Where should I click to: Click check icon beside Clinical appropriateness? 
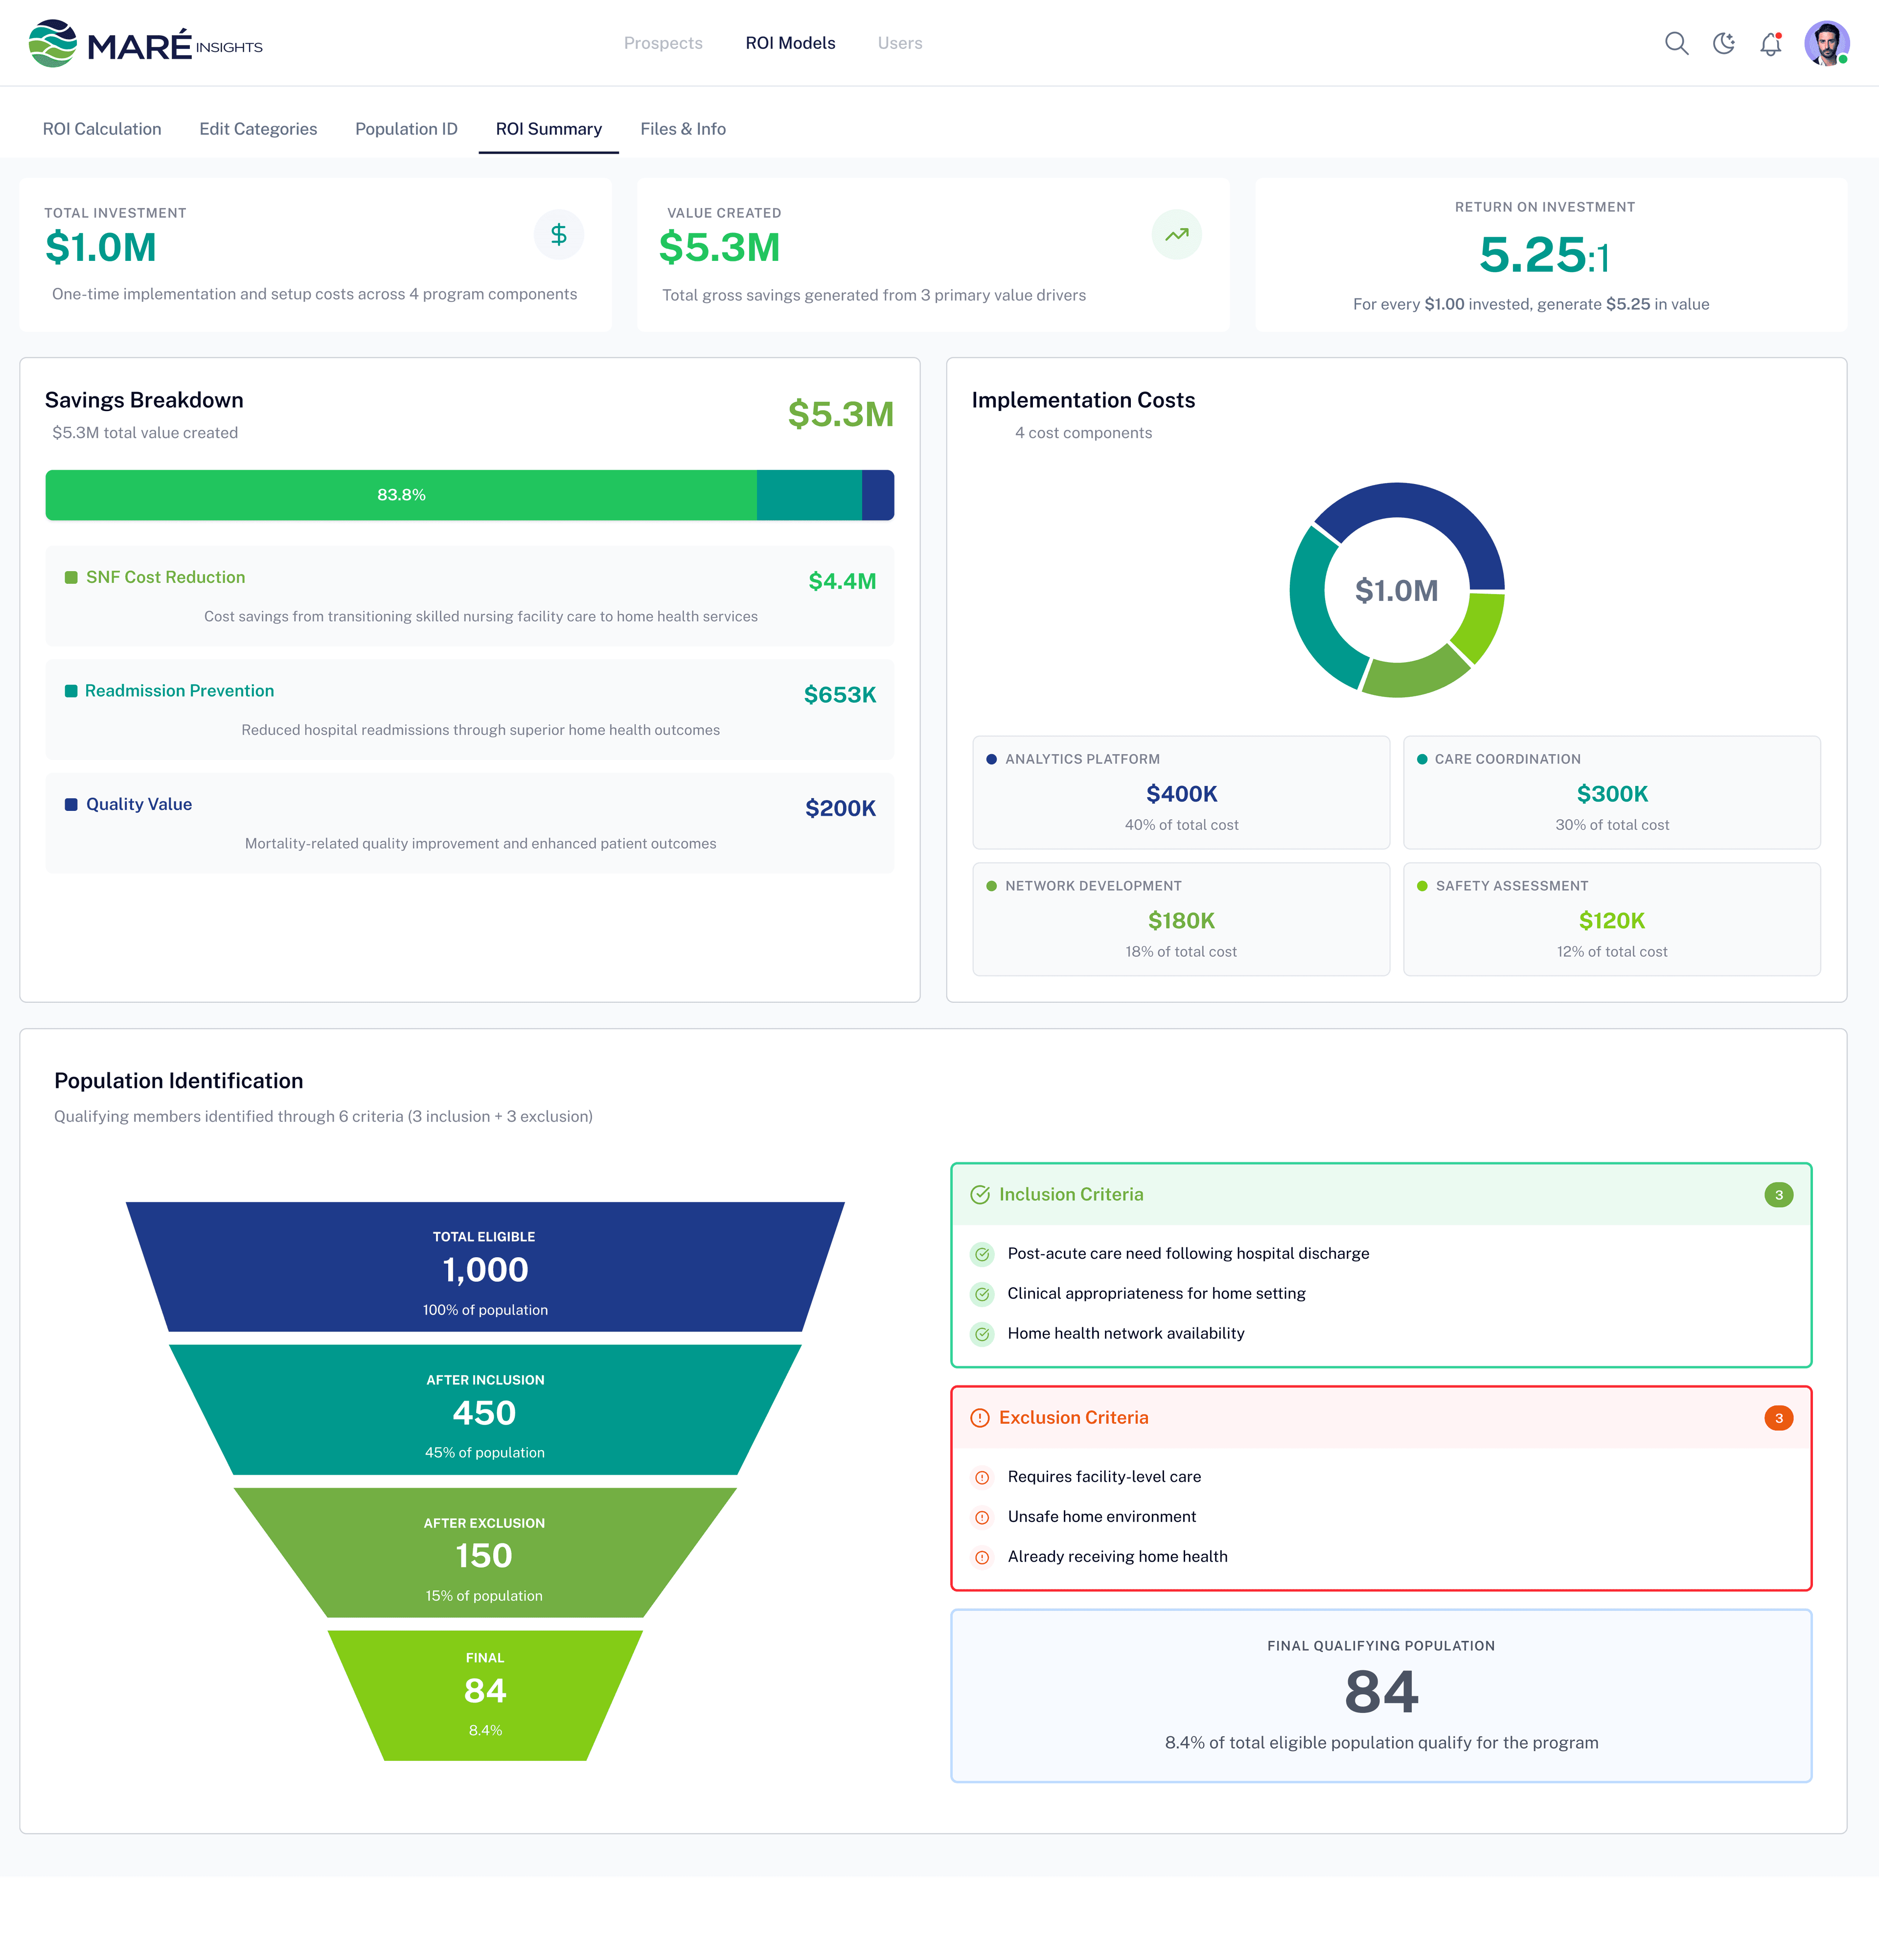click(x=982, y=1294)
